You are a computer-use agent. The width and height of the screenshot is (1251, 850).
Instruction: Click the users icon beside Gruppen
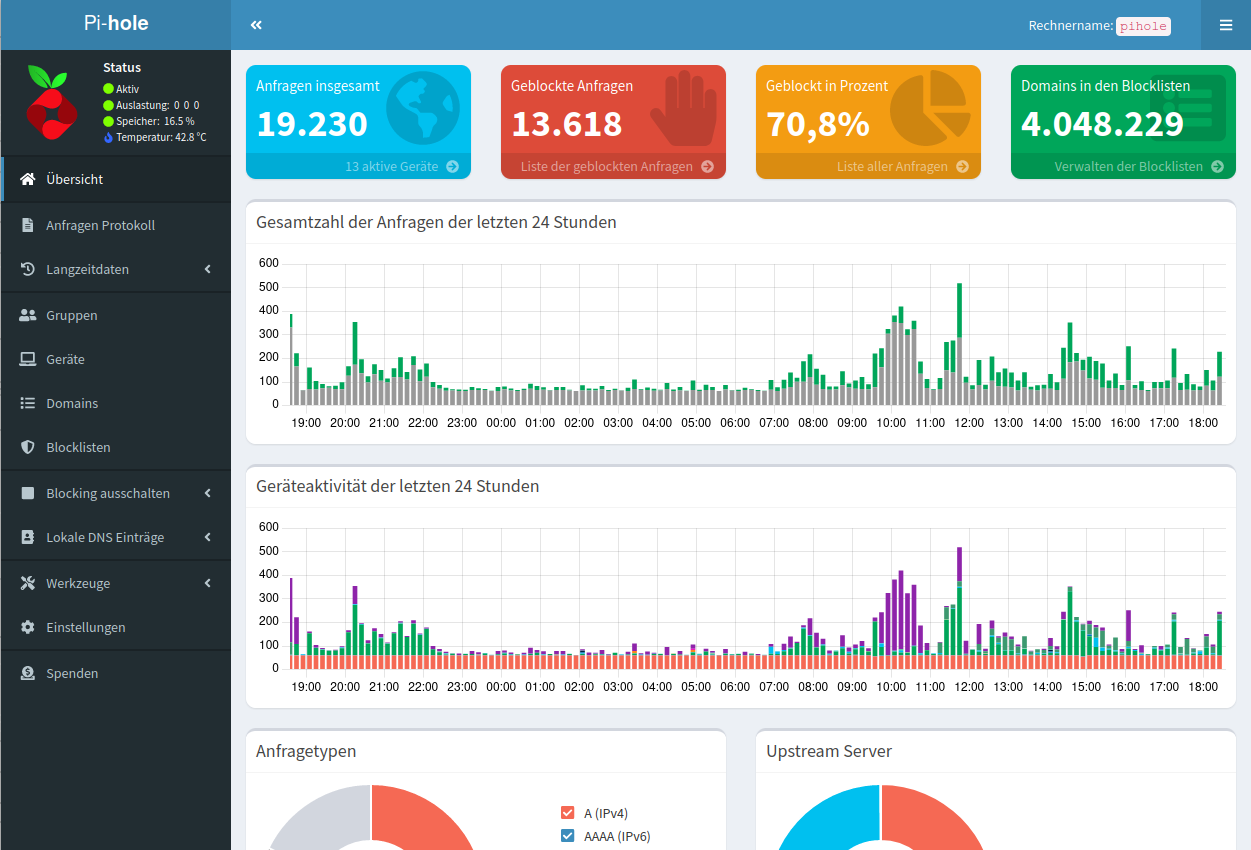28,315
